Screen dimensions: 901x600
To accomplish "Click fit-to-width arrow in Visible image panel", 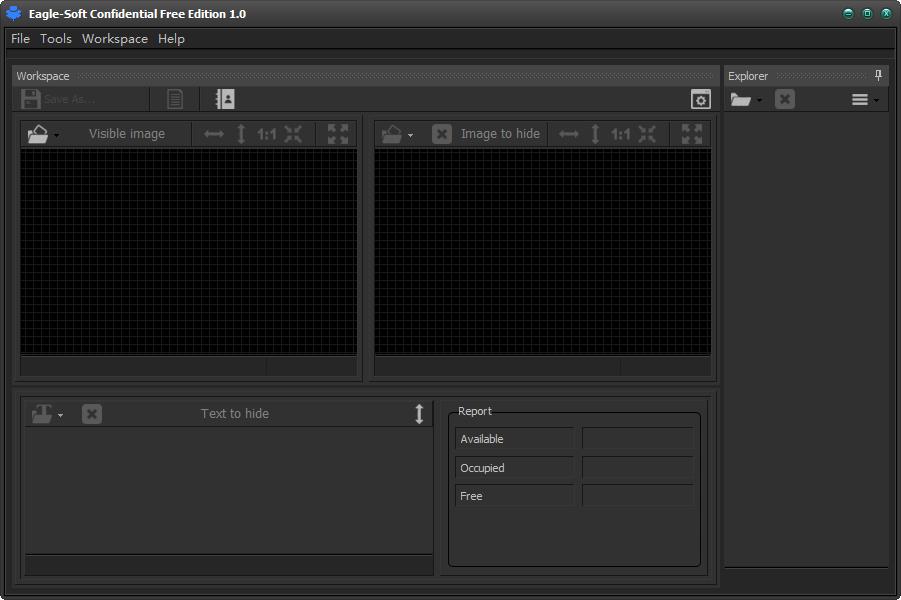I will [214, 134].
